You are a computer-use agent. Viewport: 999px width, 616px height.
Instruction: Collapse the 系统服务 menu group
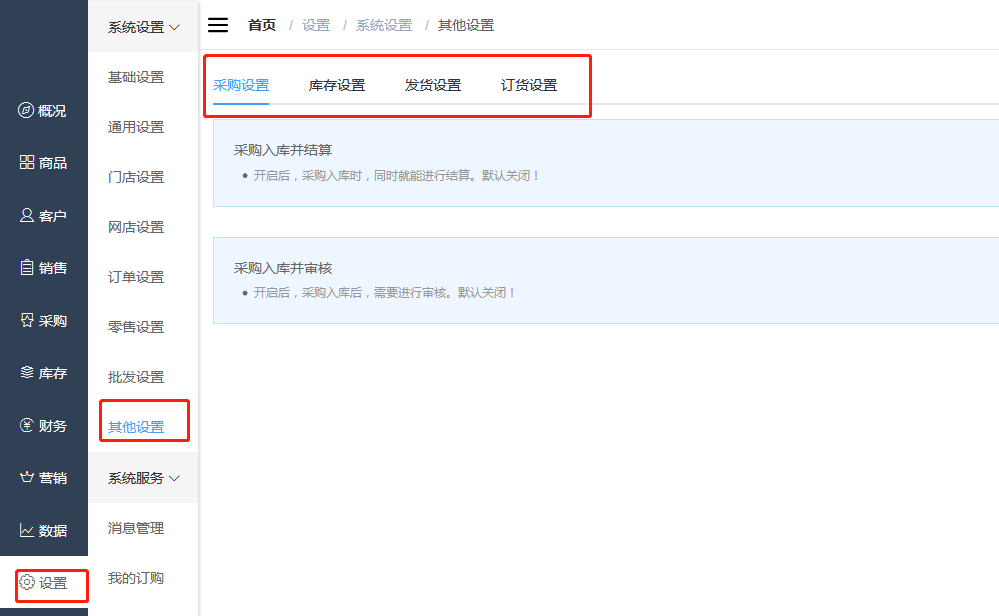pos(143,478)
